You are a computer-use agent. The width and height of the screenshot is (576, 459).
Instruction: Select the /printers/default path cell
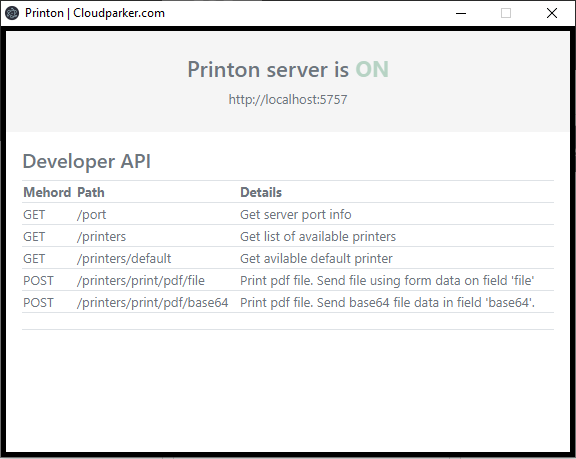(x=124, y=259)
